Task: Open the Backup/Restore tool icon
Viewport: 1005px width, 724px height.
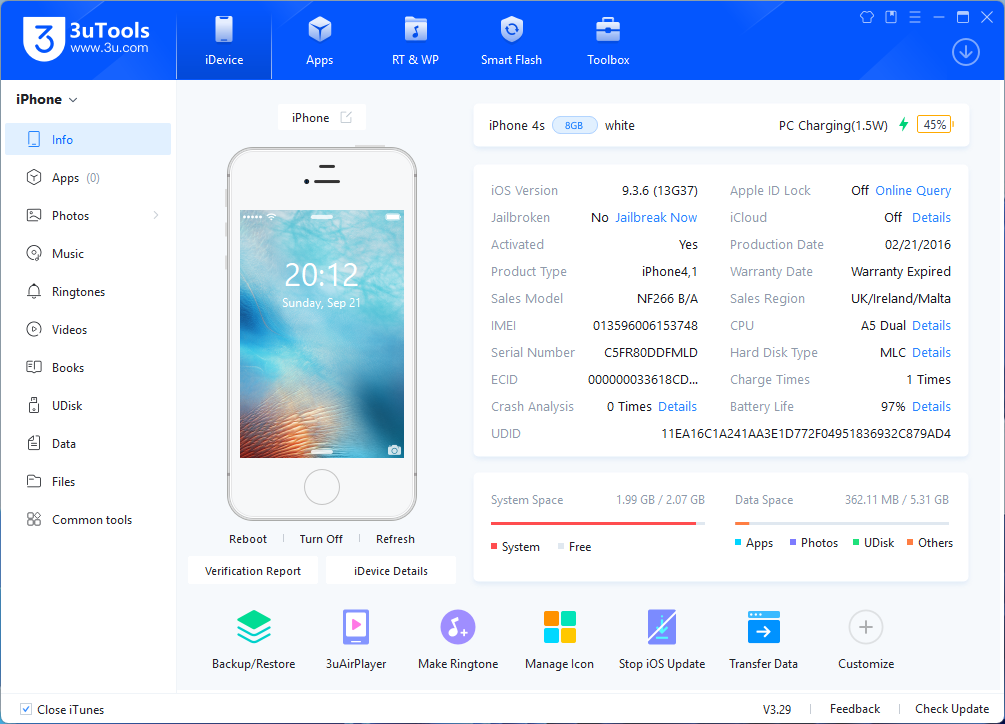Action: click(x=253, y=628)
